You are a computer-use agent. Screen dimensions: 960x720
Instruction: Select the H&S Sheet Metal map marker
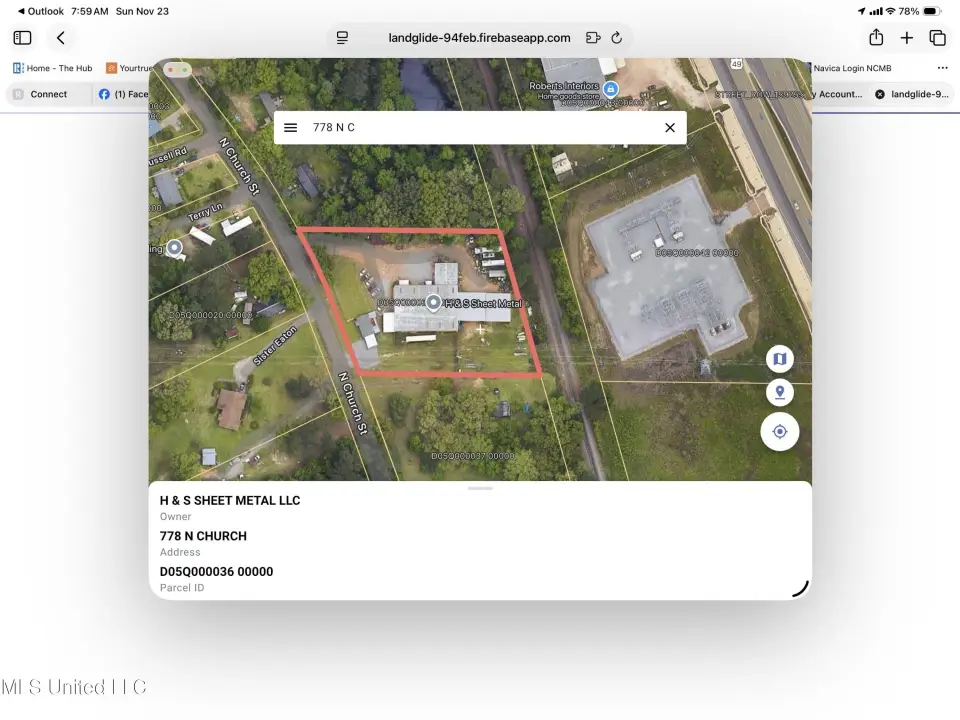coord(433,302)
